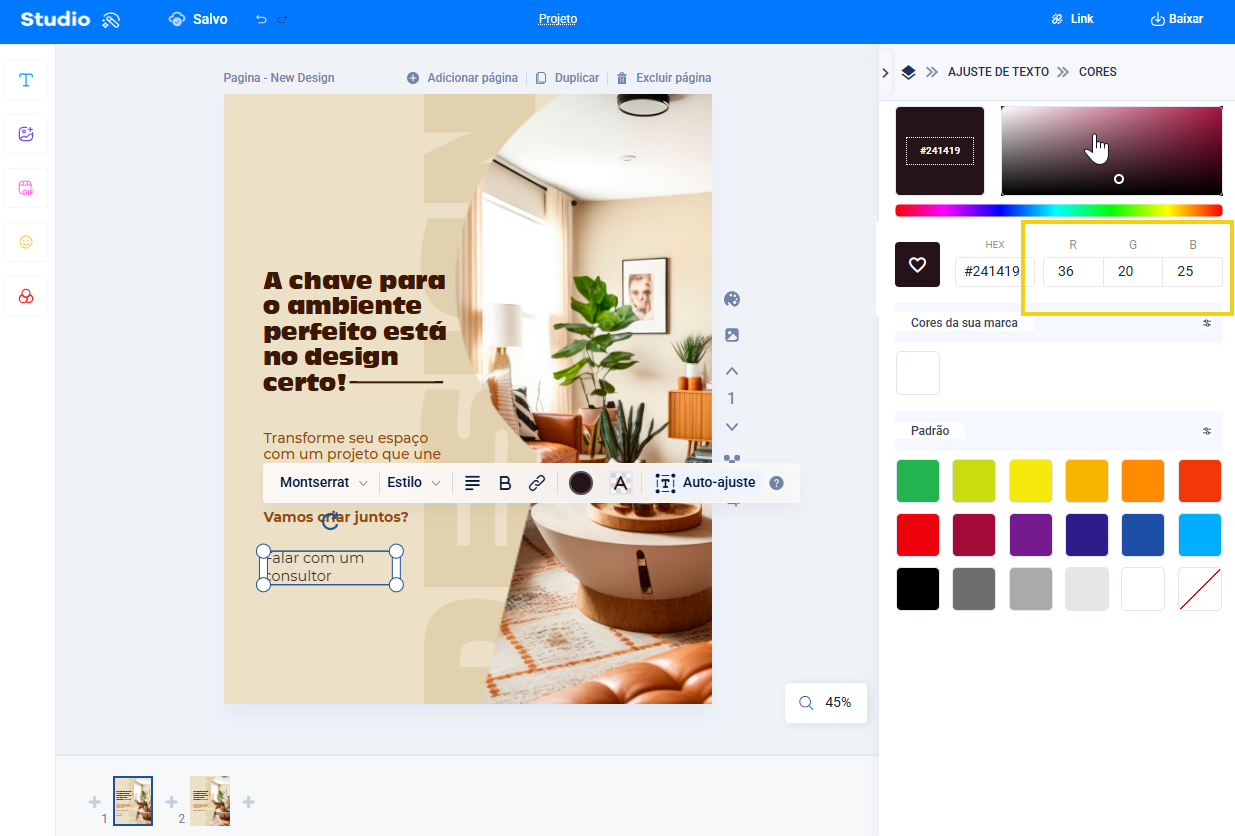Select page 2 thumbnail
This screenshot has height=836, width=1235.
pos(210,801)
